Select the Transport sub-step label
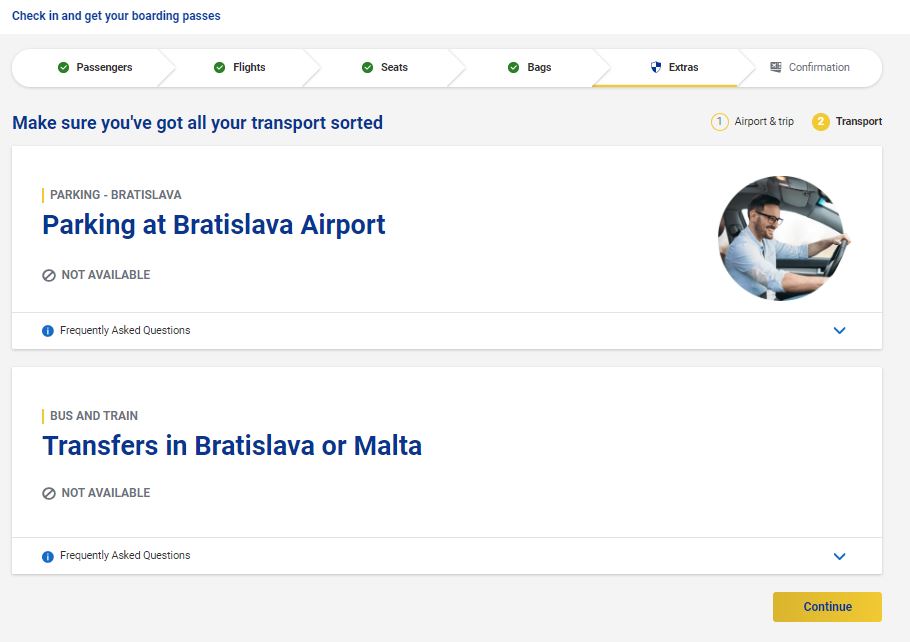This screenshot has height=642, width=910. pyautogui.click(x=859, y=122)
